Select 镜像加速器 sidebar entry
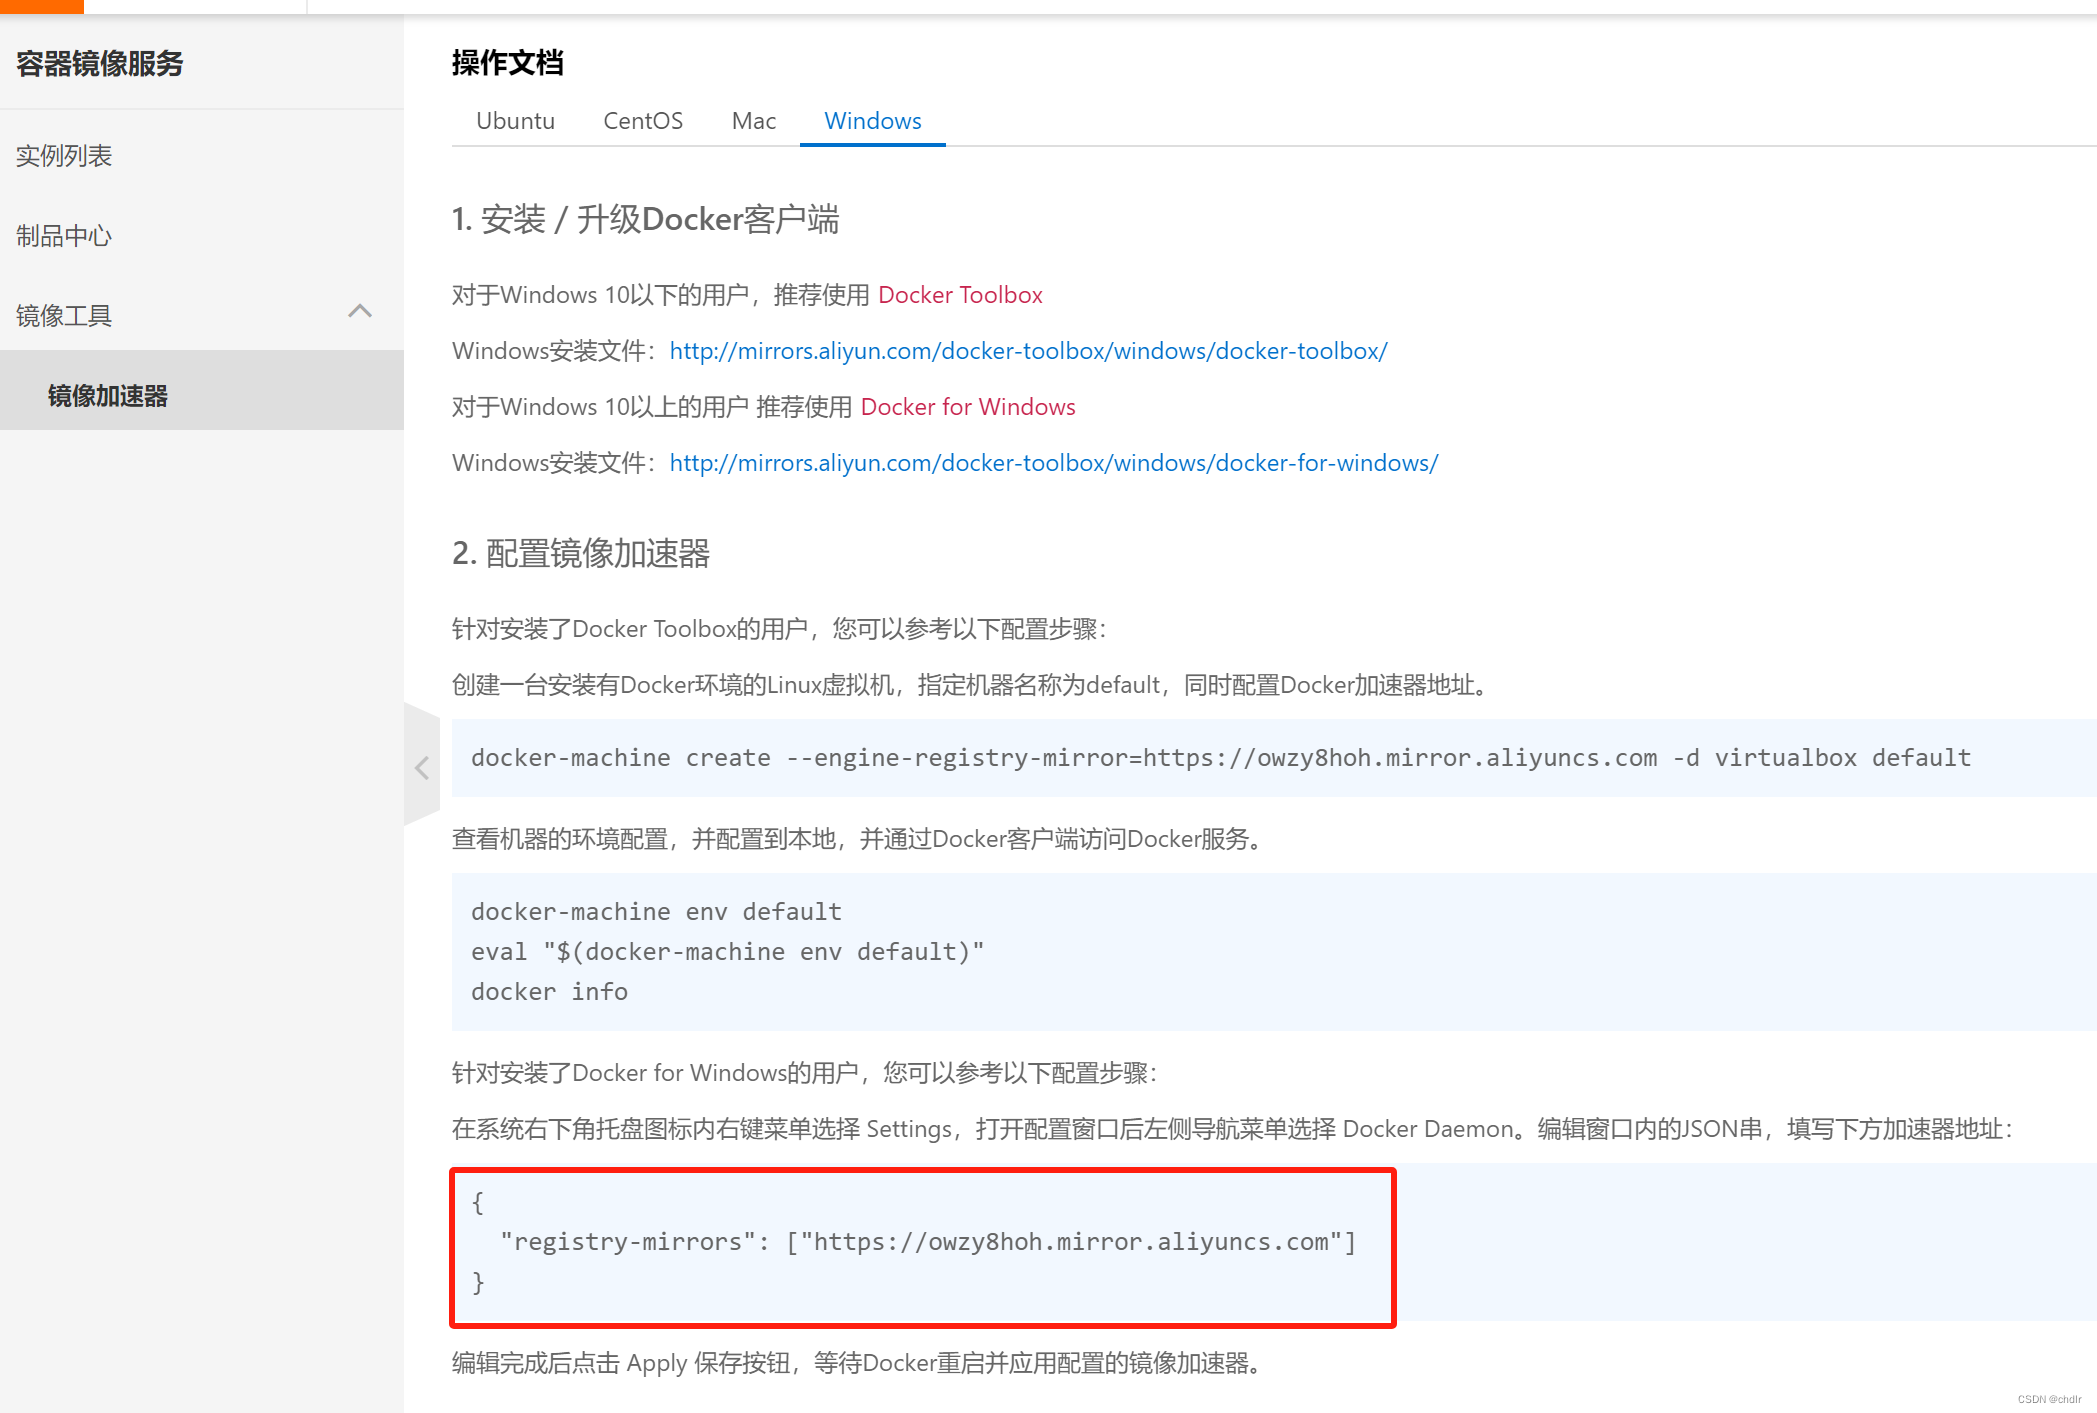The height and width of the screenshot is (1413, 2097). click(108, 396)
